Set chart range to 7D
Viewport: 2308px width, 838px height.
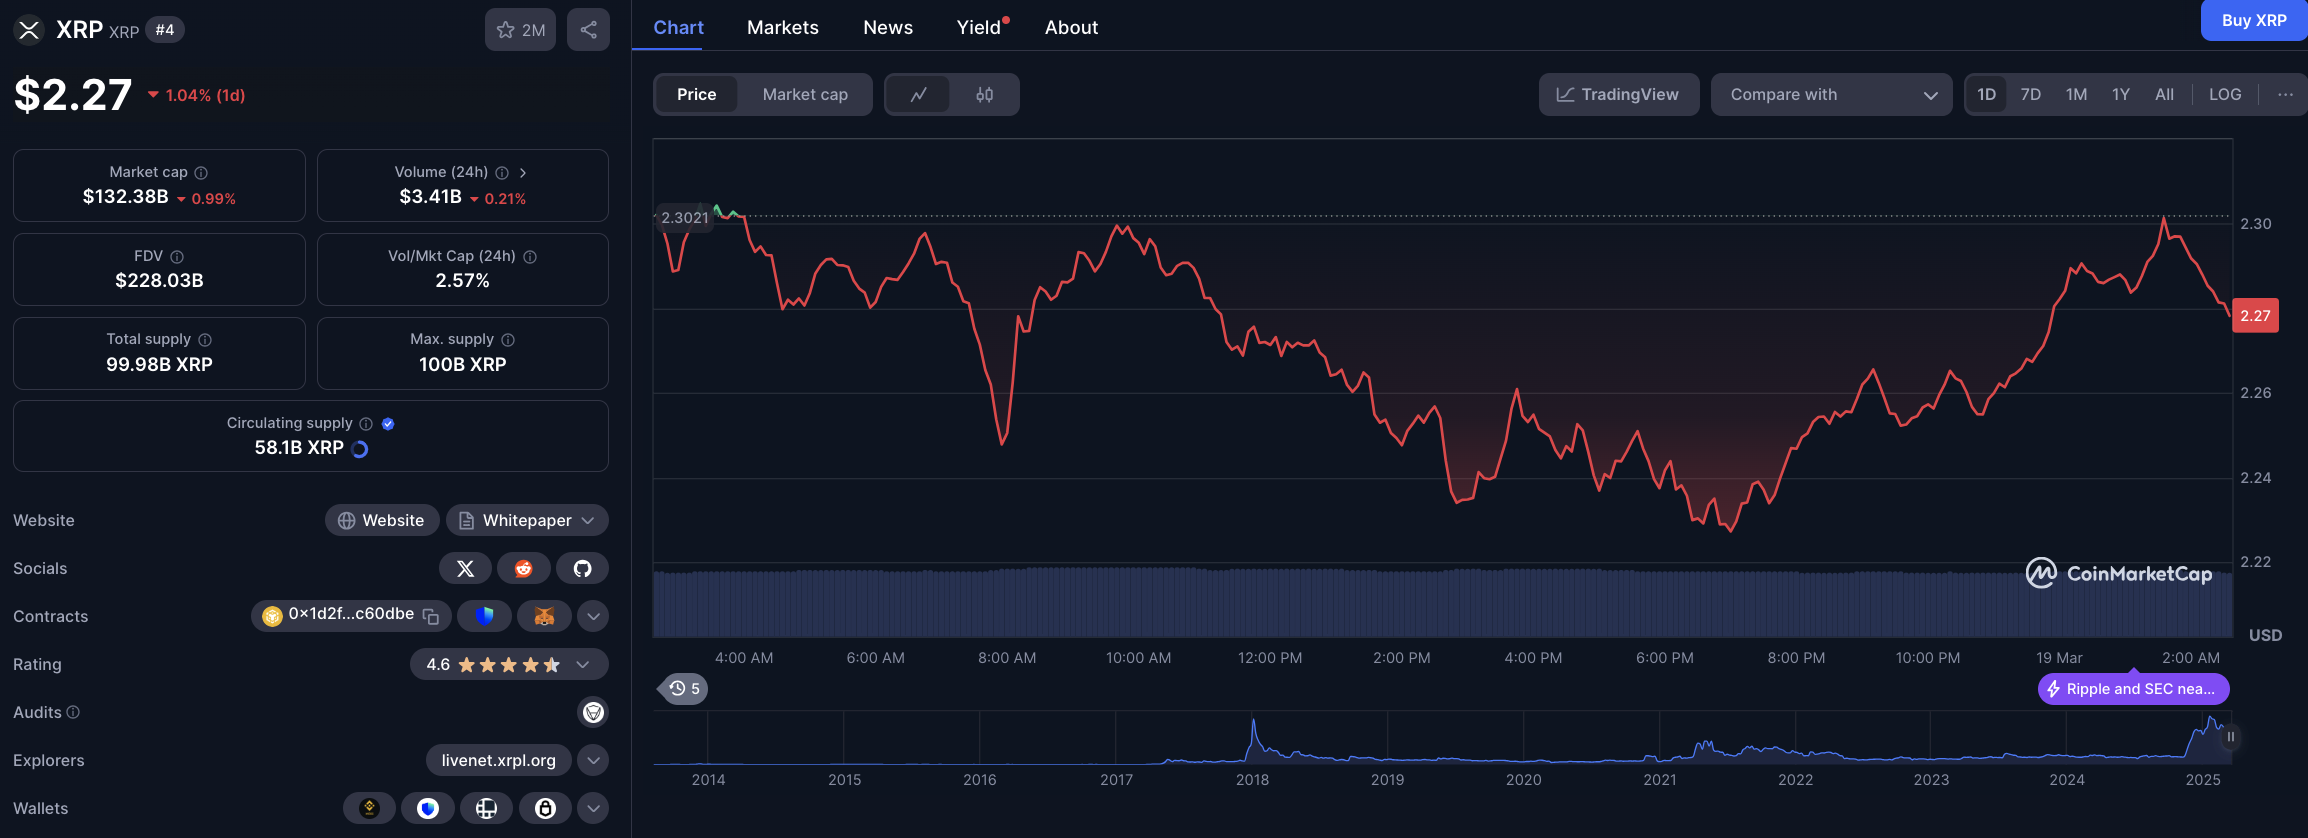(x=2030, y=95)
